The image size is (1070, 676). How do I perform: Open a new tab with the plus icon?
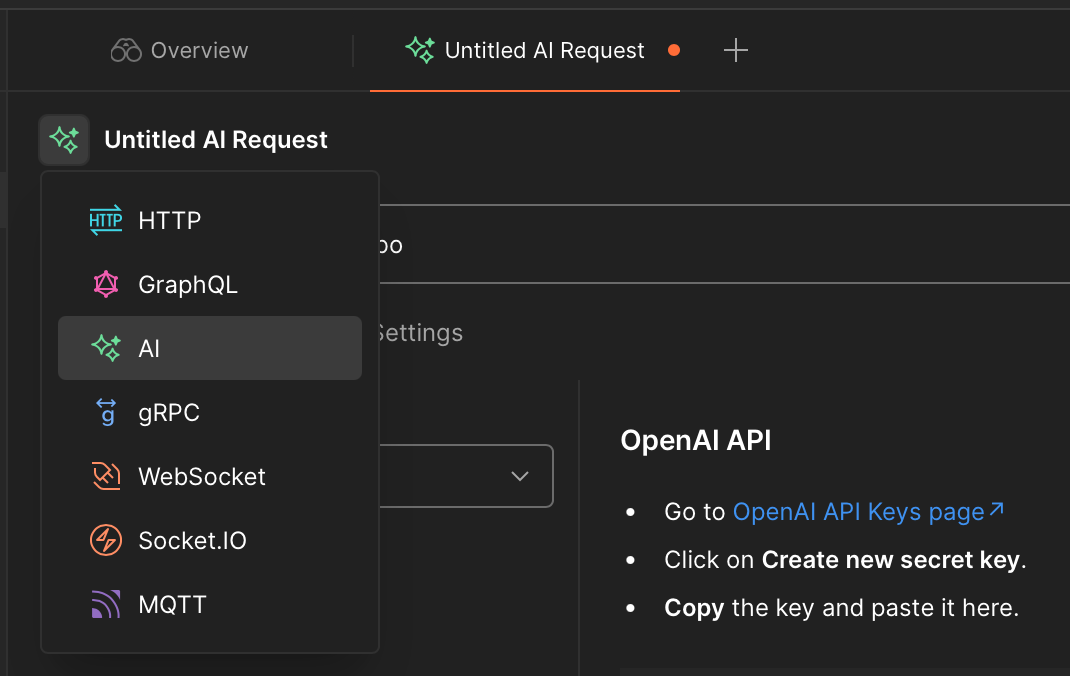(x=736, y=50)
